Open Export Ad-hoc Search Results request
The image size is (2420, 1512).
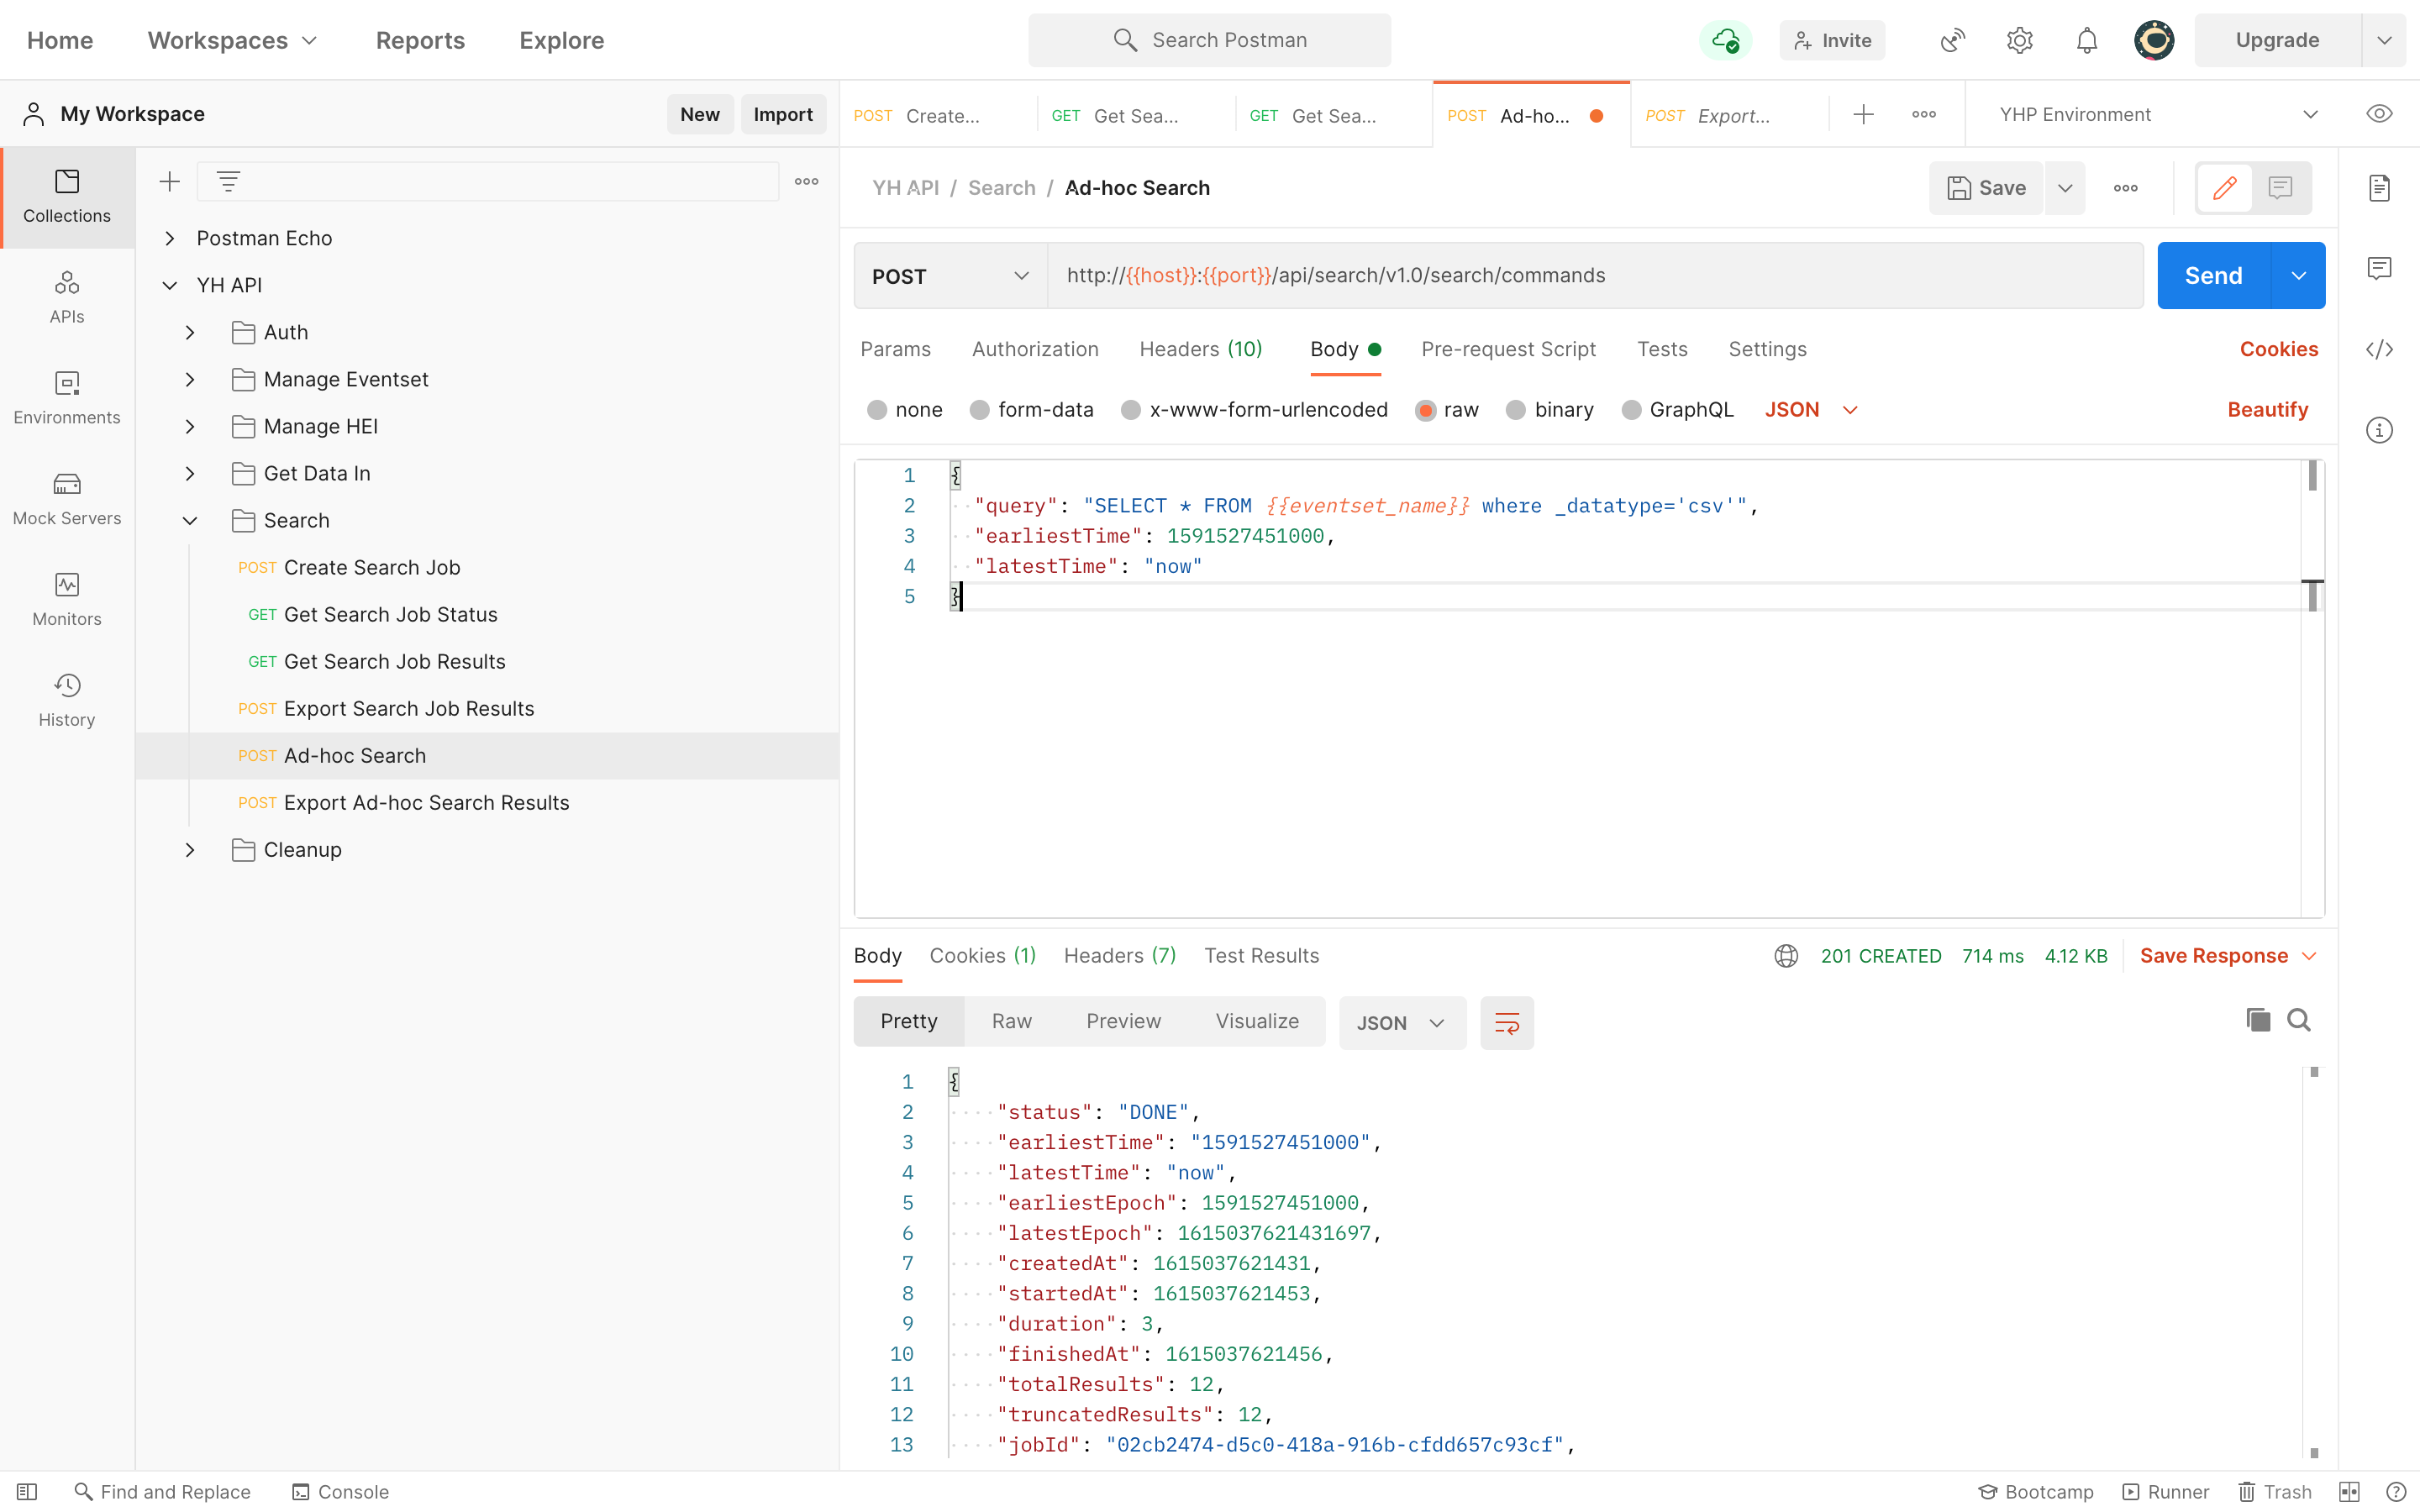pos(426,802)
